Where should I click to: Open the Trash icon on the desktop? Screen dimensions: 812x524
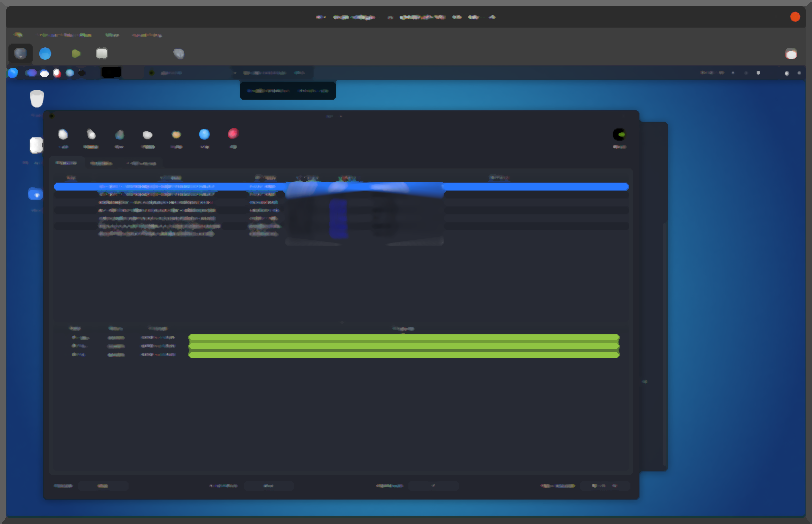pyautogui.click(x=37, y=98)
